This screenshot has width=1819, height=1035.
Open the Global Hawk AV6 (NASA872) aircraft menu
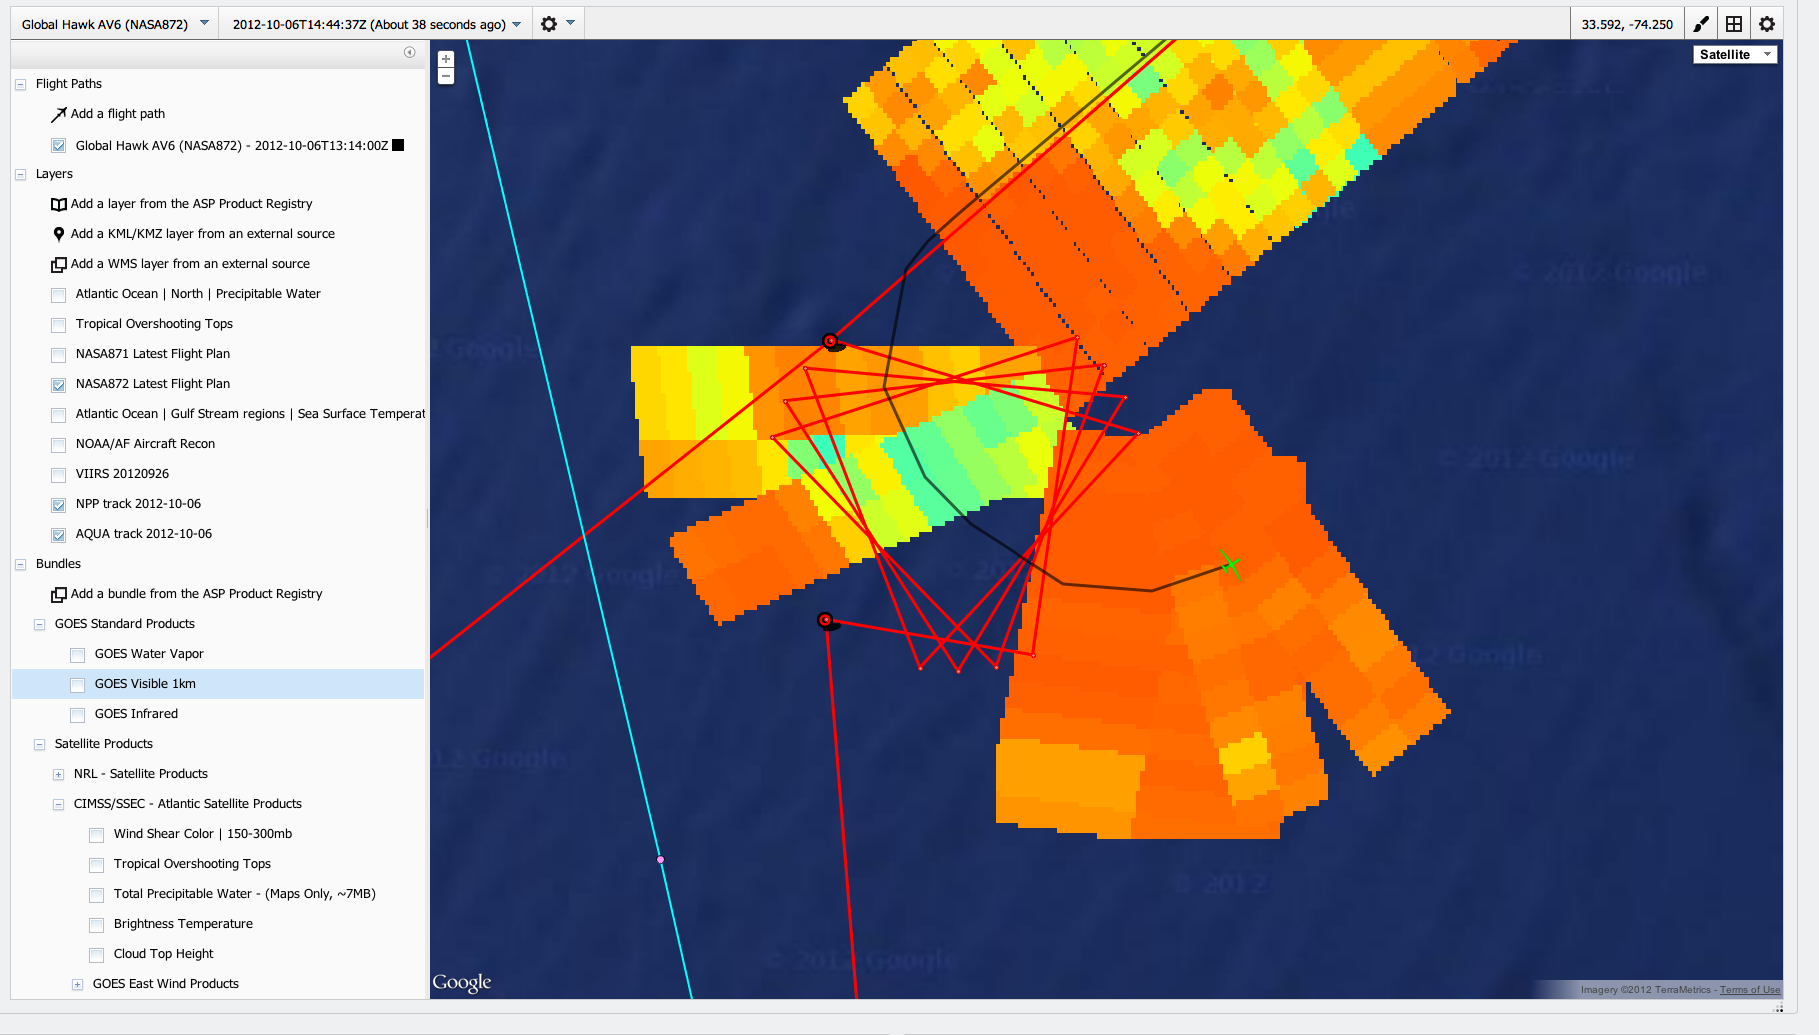click(x=115, y=24)
